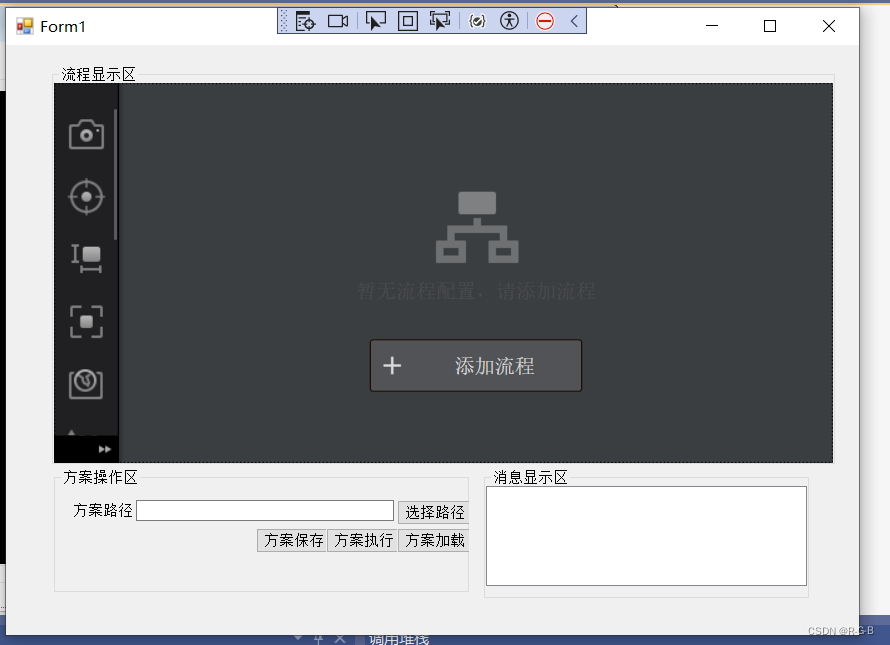The height and width of the screenshot is (645, 890).
Task: Toggle track focused element icon
Action: point(440,22)
